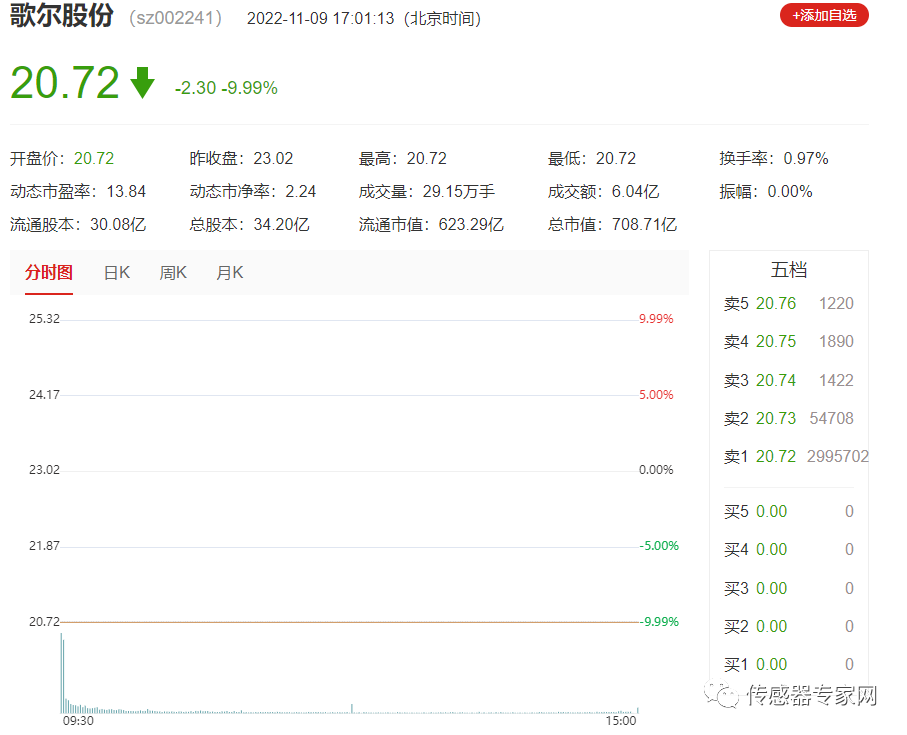Click the 总股本 34.20亿 field
This screenshot has height=735, width=907.
click(249, 224)
